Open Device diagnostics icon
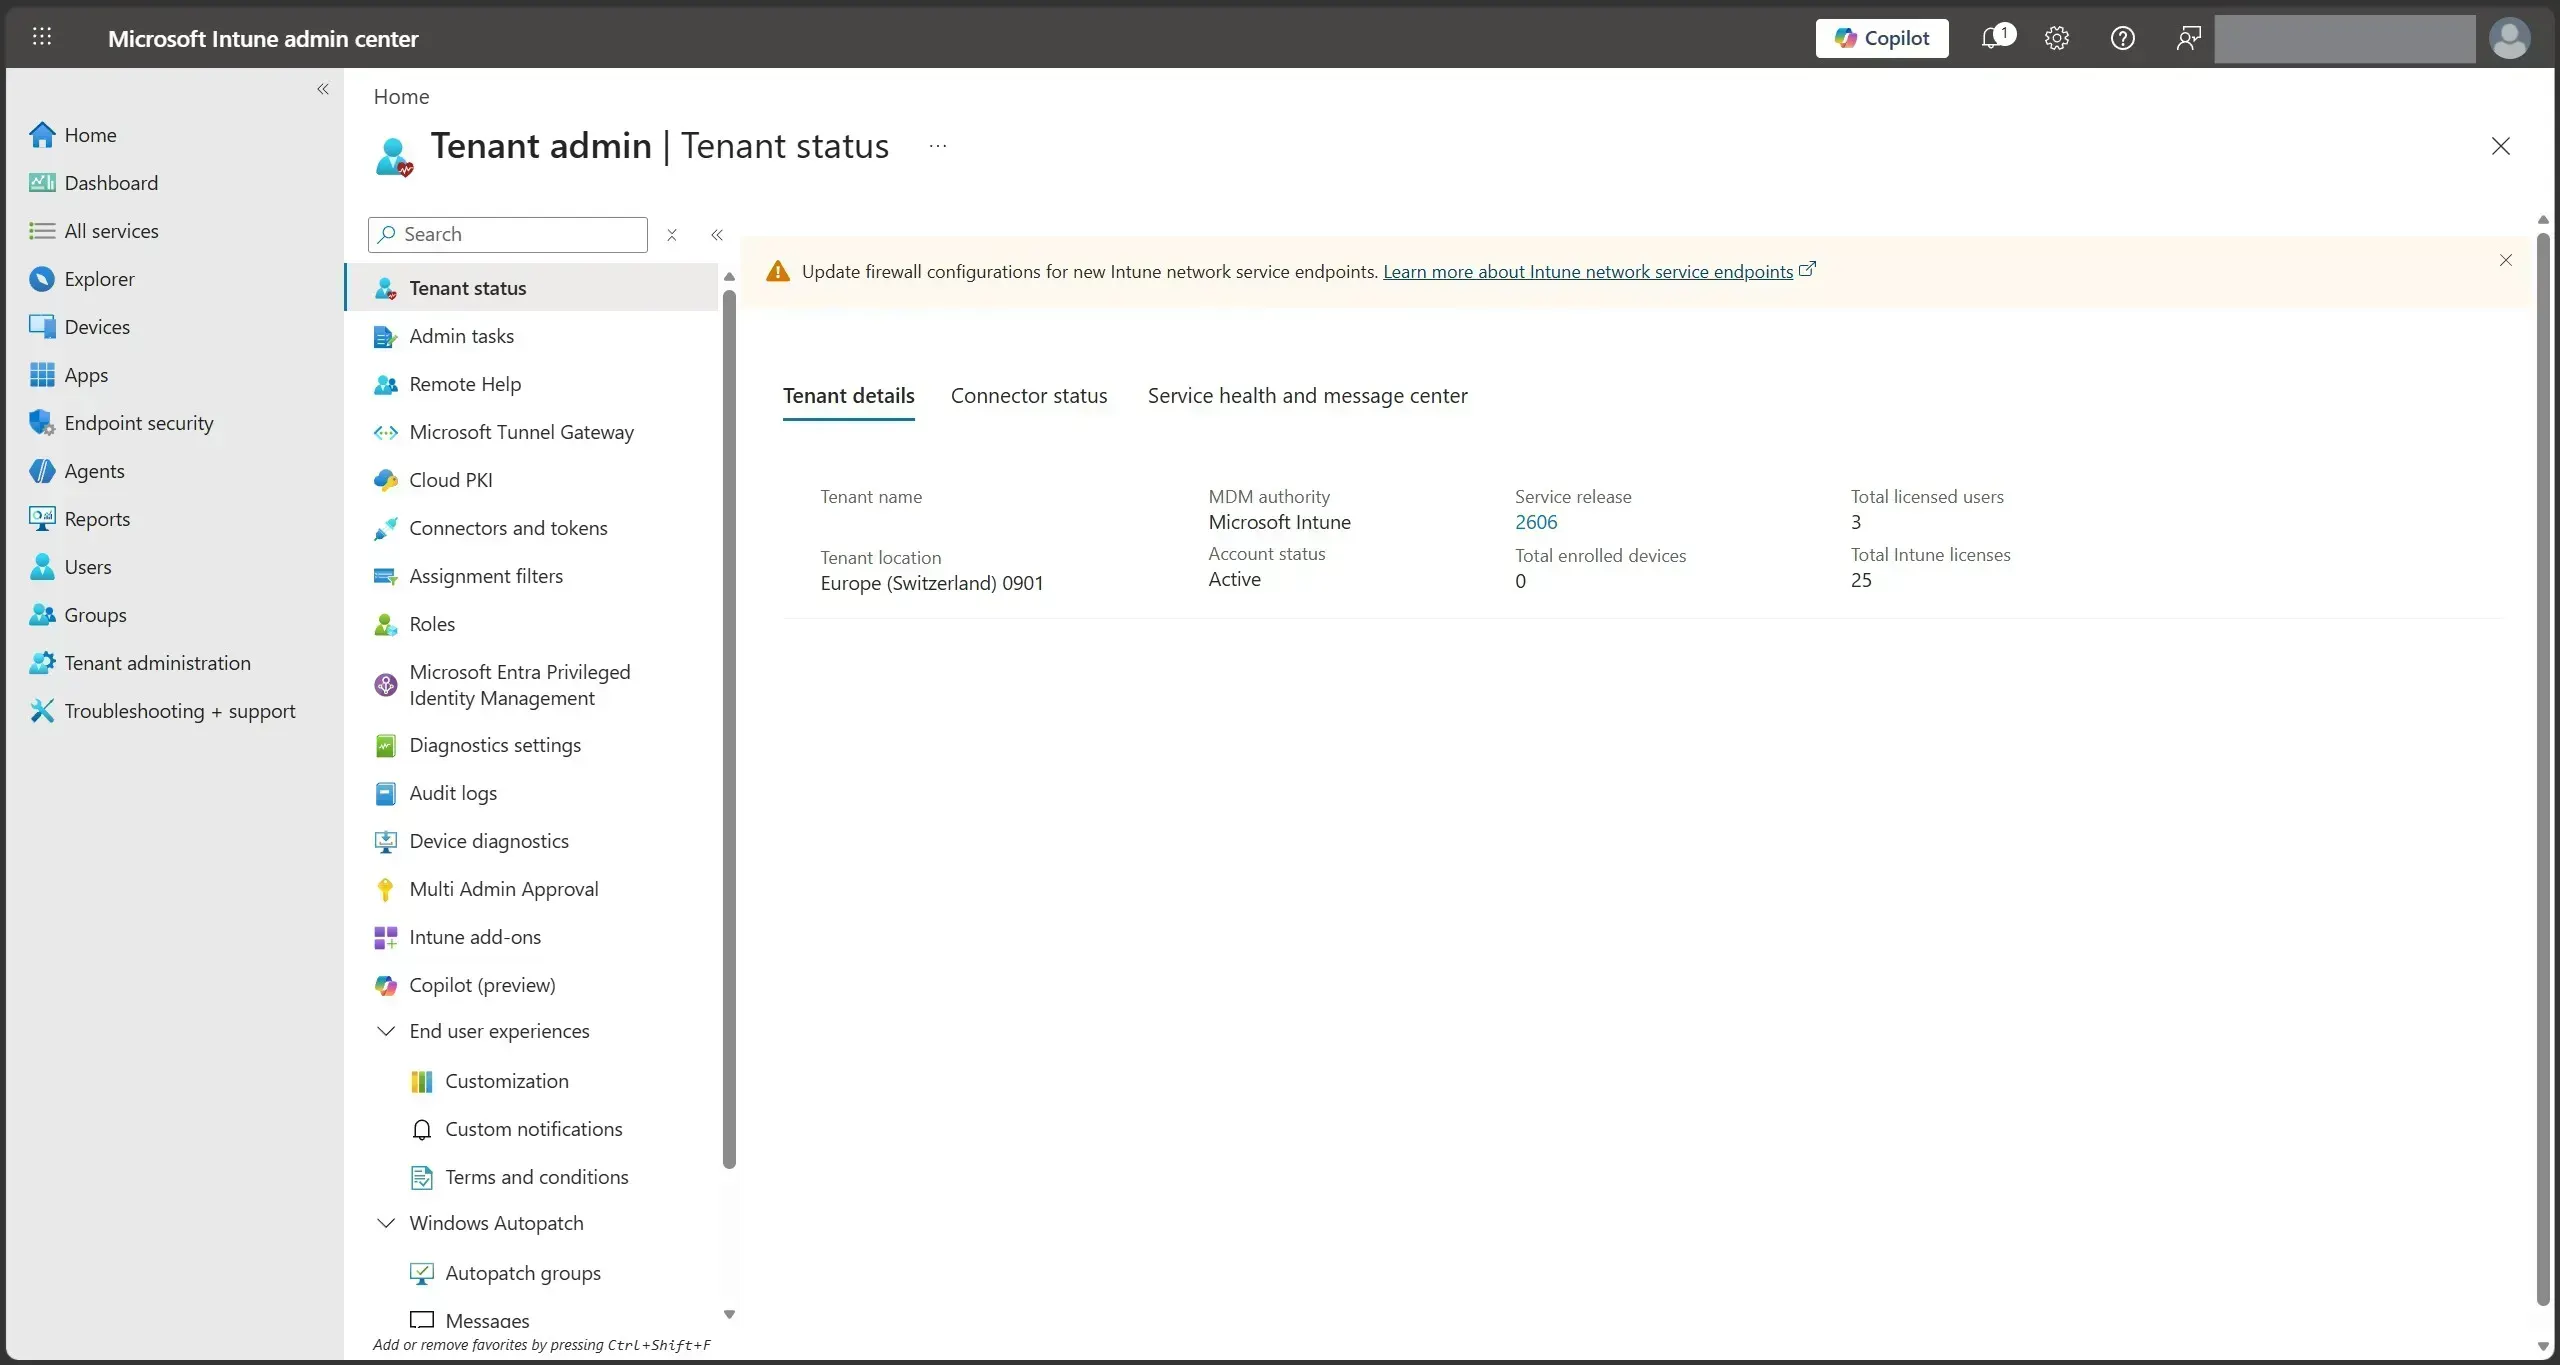The height and width of the screenshot is (1365, 2560). (385, 841)
